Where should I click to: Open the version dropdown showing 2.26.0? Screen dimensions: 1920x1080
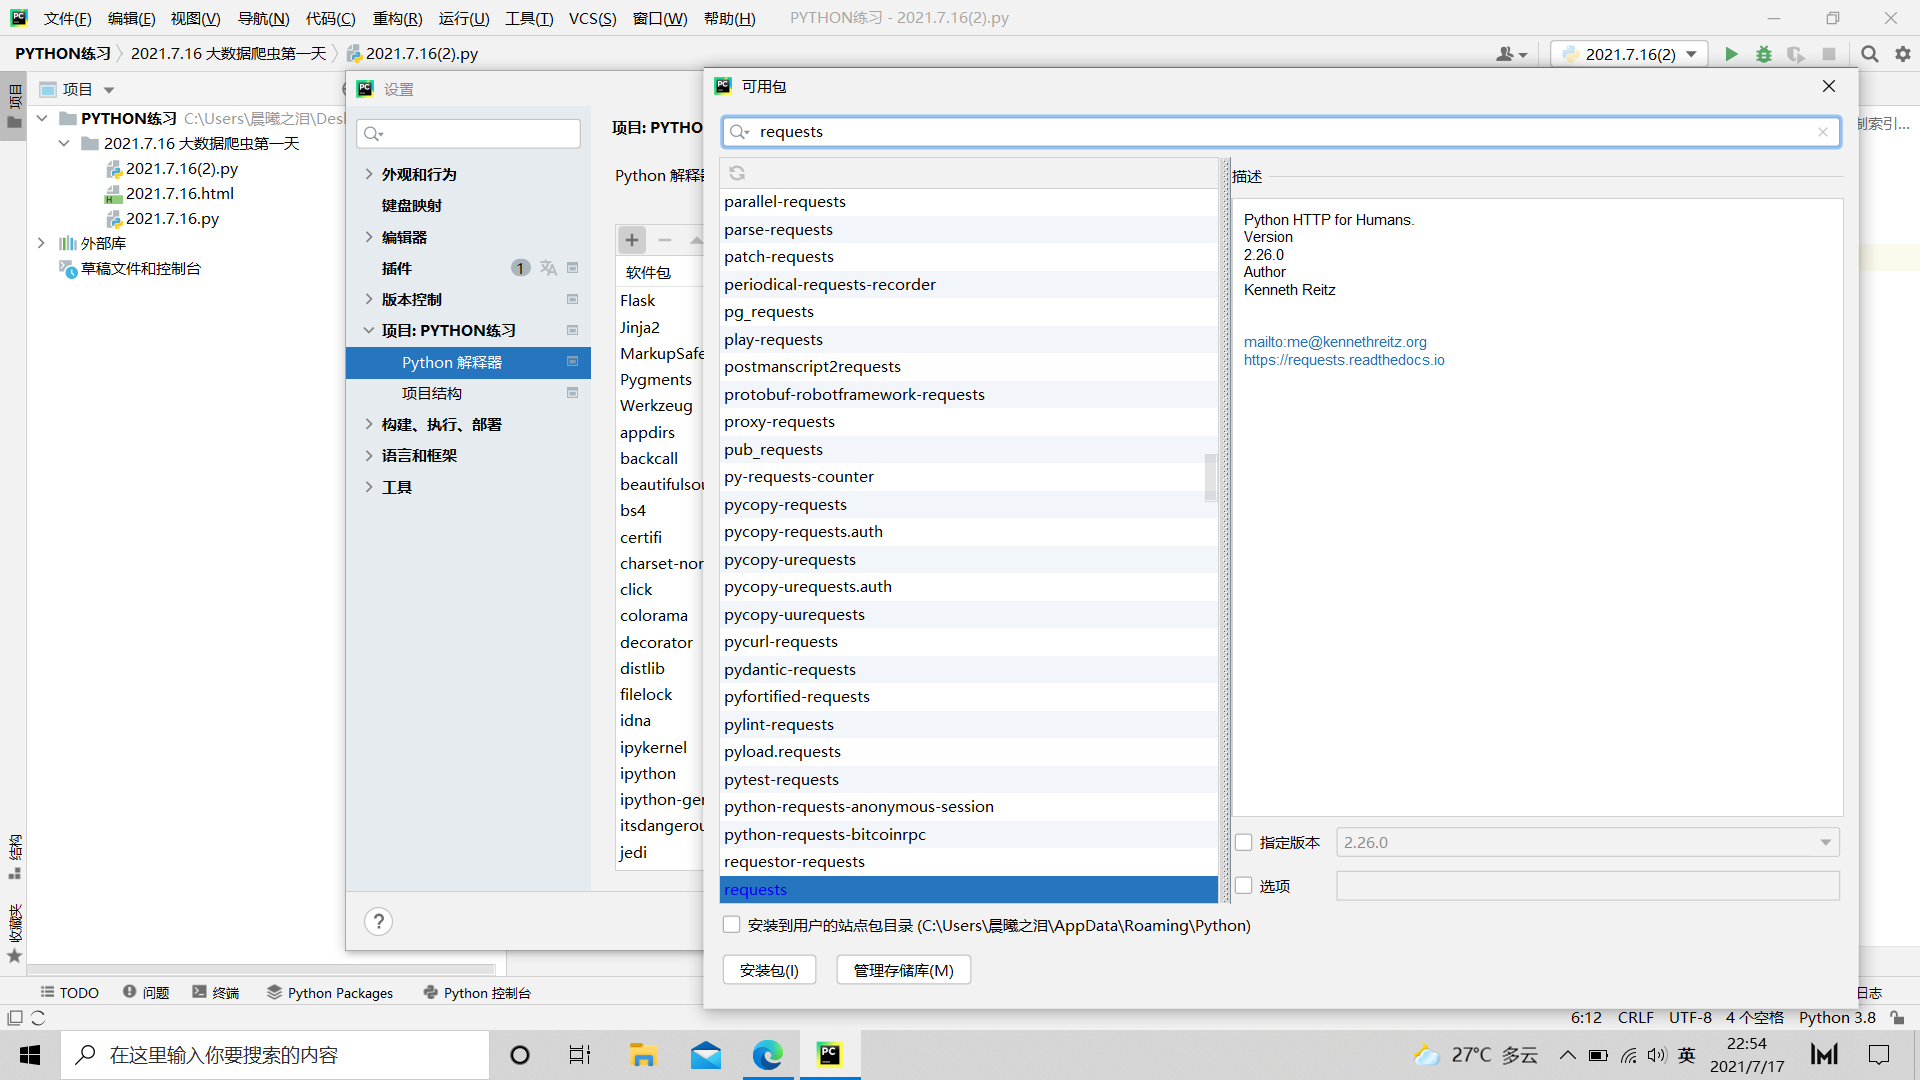coord(1826,842)
